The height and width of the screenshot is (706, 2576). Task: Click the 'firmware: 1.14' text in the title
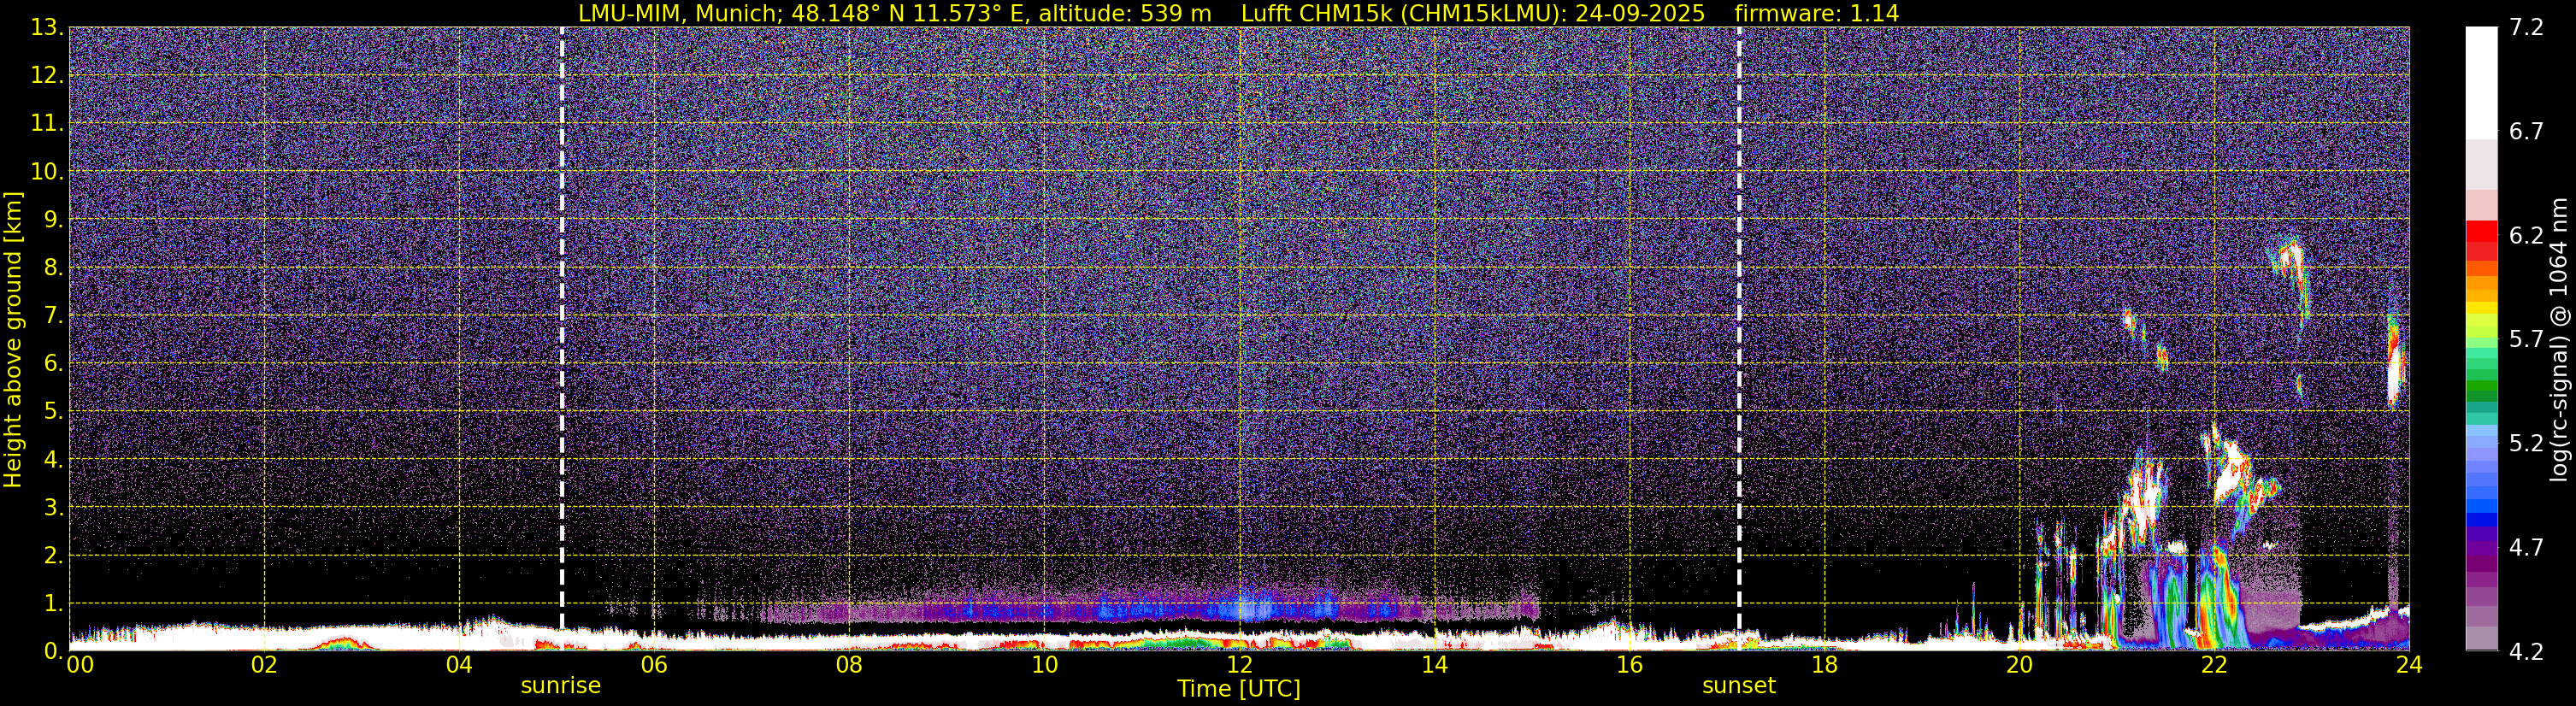point(1817,13)
